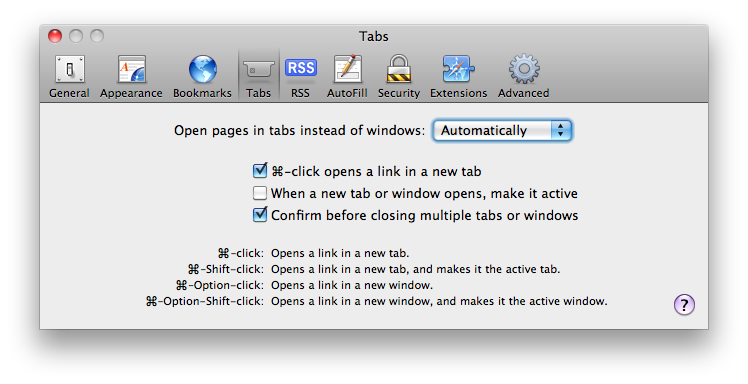Screen dimensions: 748x384
Task: Click the '⌘-Option-click:' shortcut label
Action: point(219,285)
